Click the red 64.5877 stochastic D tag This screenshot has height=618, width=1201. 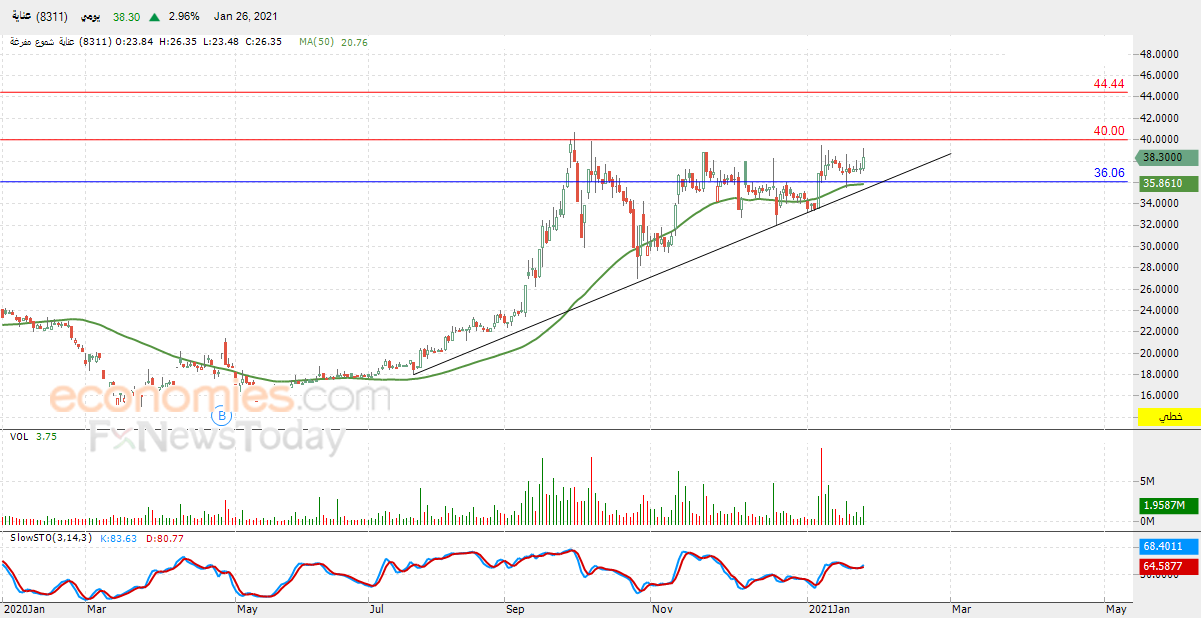[1167, 567]
